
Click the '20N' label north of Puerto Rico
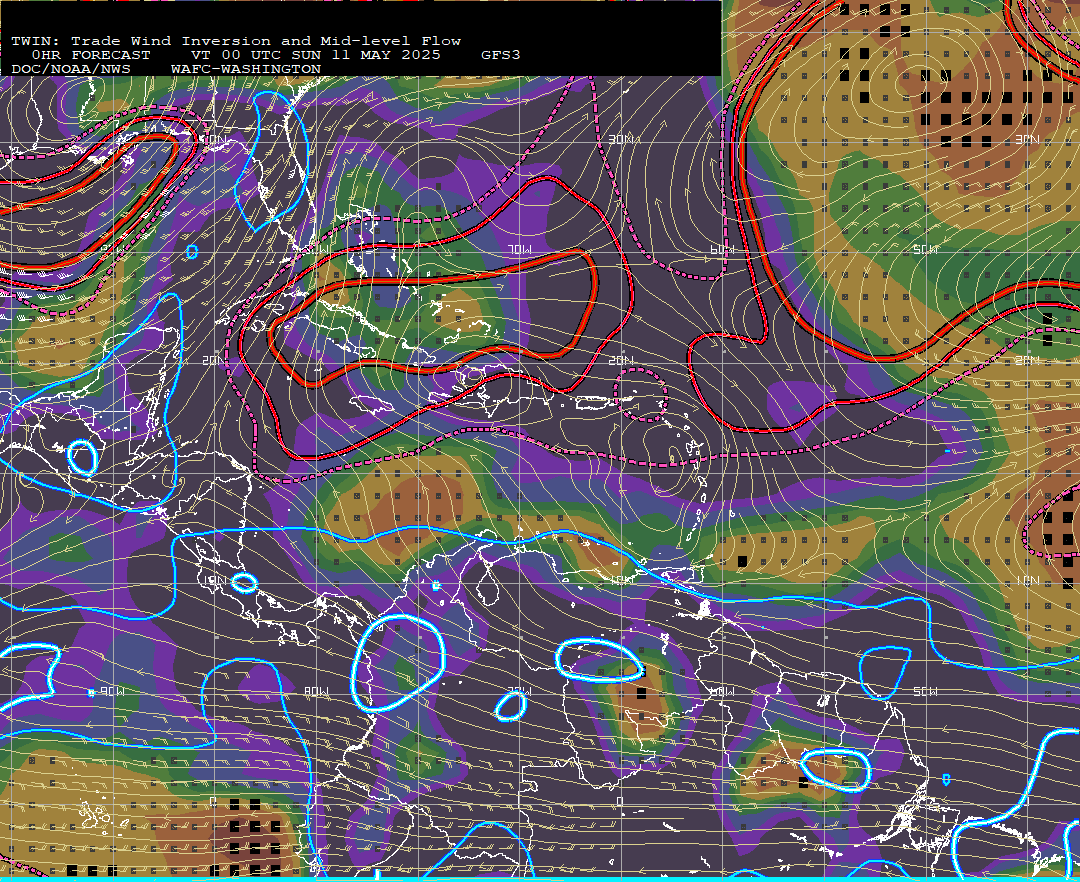pyautogui.click(x=621, y=360)
